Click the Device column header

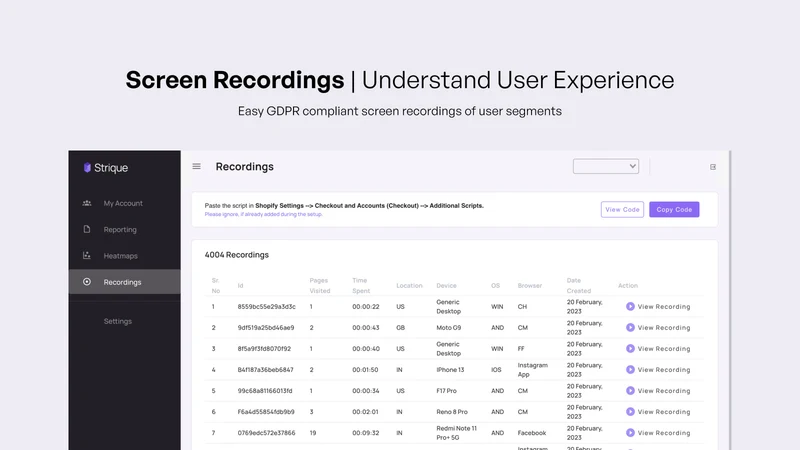(x=446, y=285)
